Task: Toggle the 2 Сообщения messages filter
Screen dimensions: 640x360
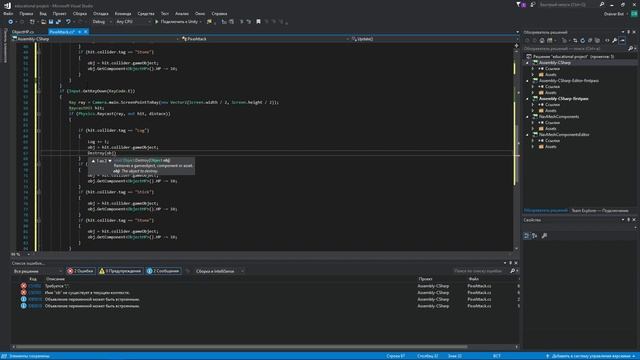Action: [x=163, y=271]
